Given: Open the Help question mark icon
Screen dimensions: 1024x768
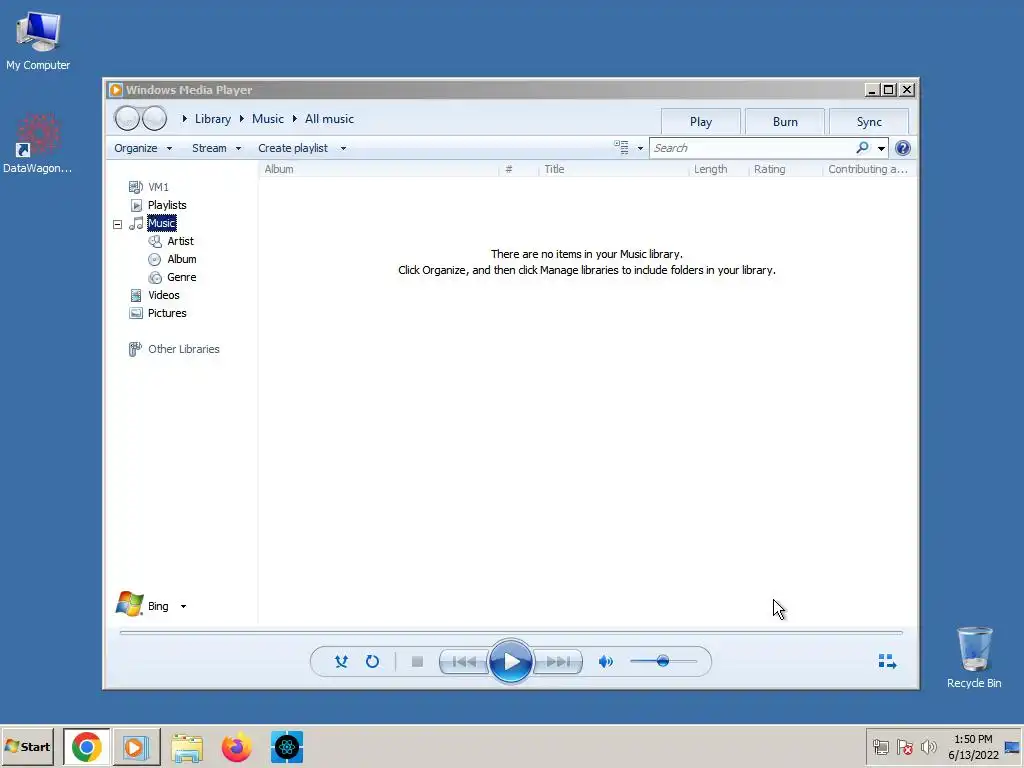Looking at the screenshot, I should coord(903,148).
